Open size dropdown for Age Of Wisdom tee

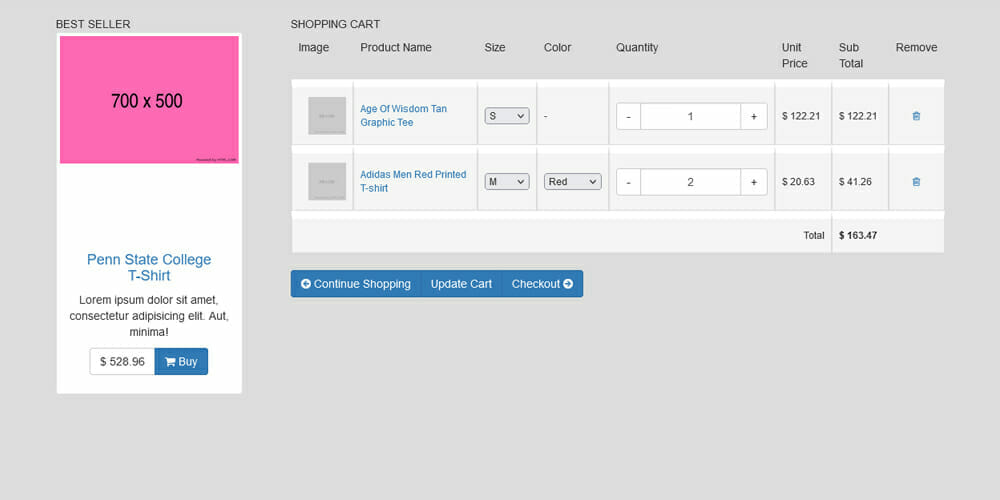point(507,116)
